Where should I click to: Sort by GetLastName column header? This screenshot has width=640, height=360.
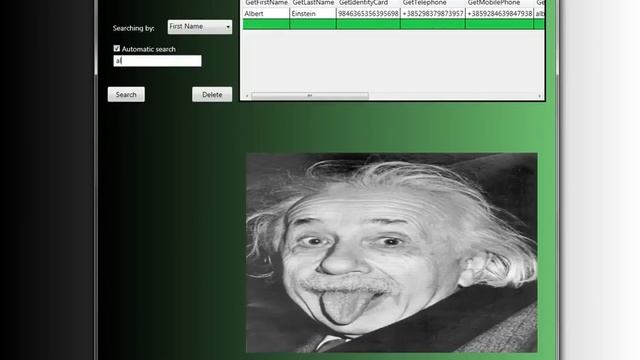313,3
